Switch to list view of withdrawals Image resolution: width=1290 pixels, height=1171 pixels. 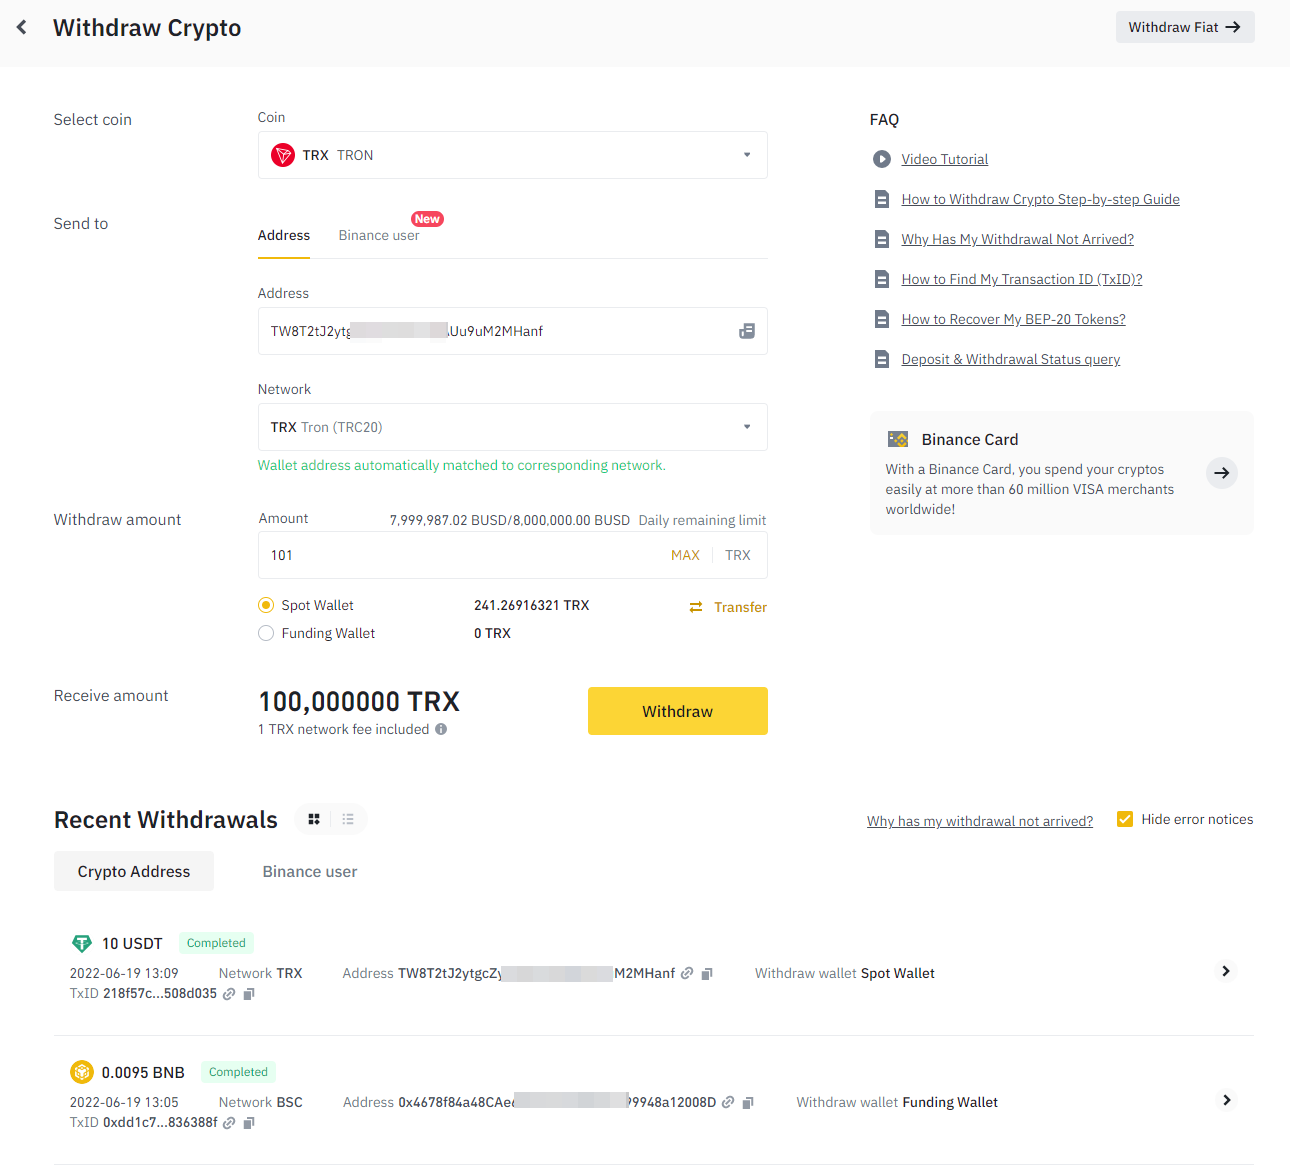[x=348, y=819]
